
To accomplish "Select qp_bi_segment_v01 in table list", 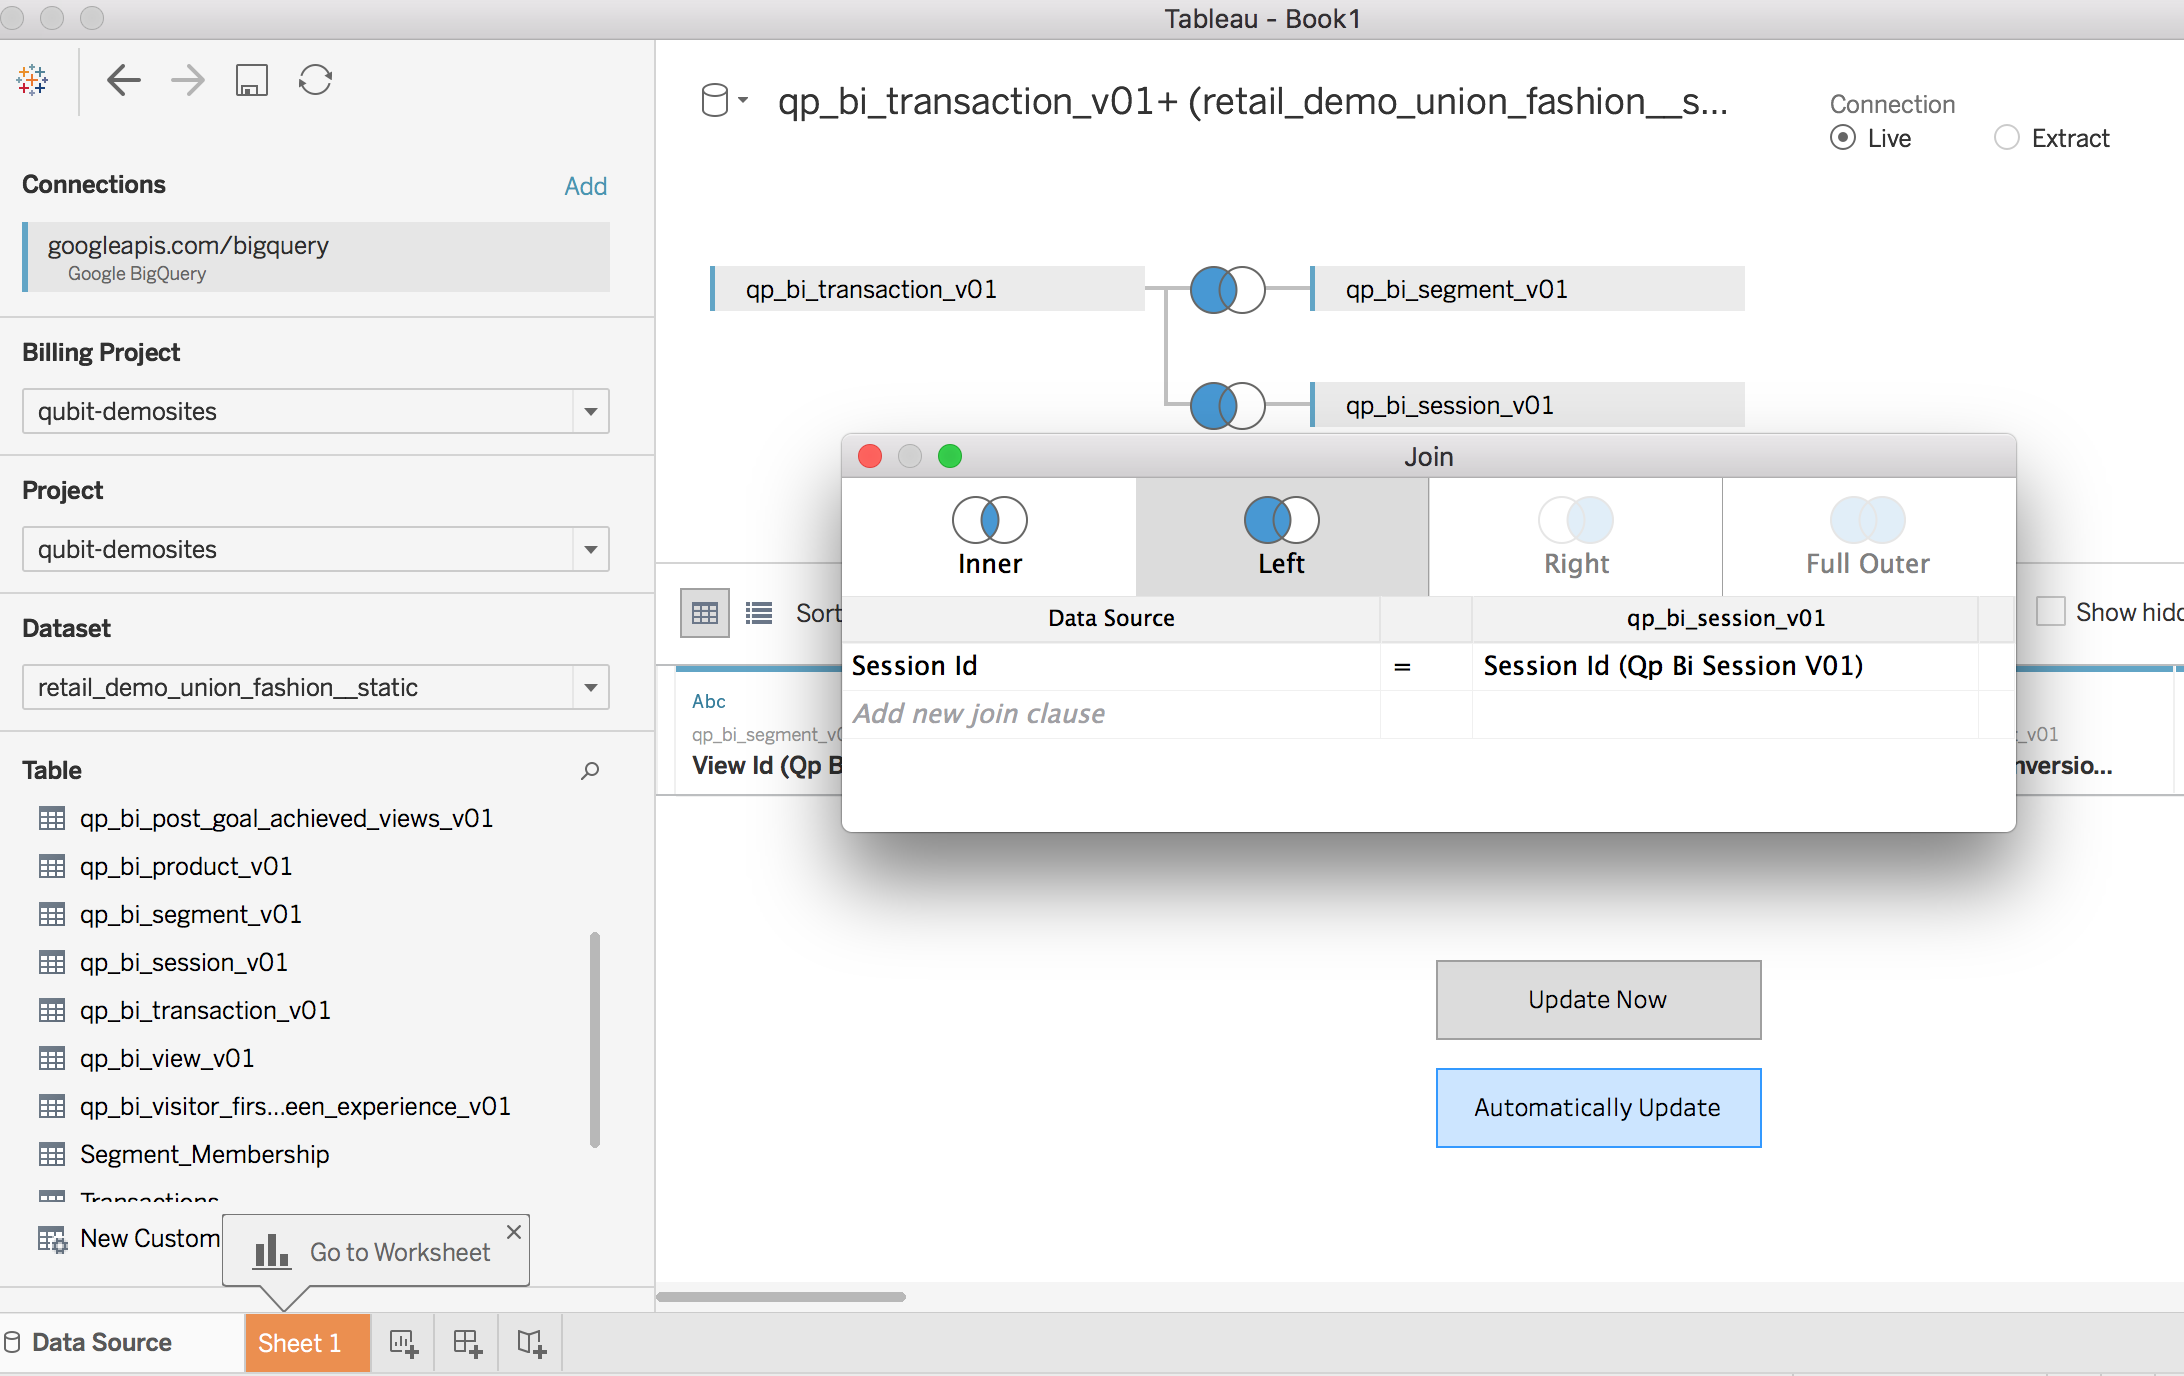I will (190, 914).
